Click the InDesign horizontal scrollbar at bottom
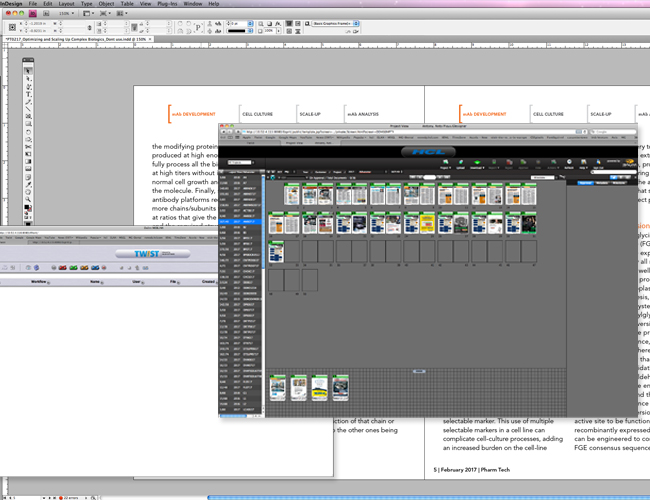This screenshot has height=500, width=650. [428, 497]
